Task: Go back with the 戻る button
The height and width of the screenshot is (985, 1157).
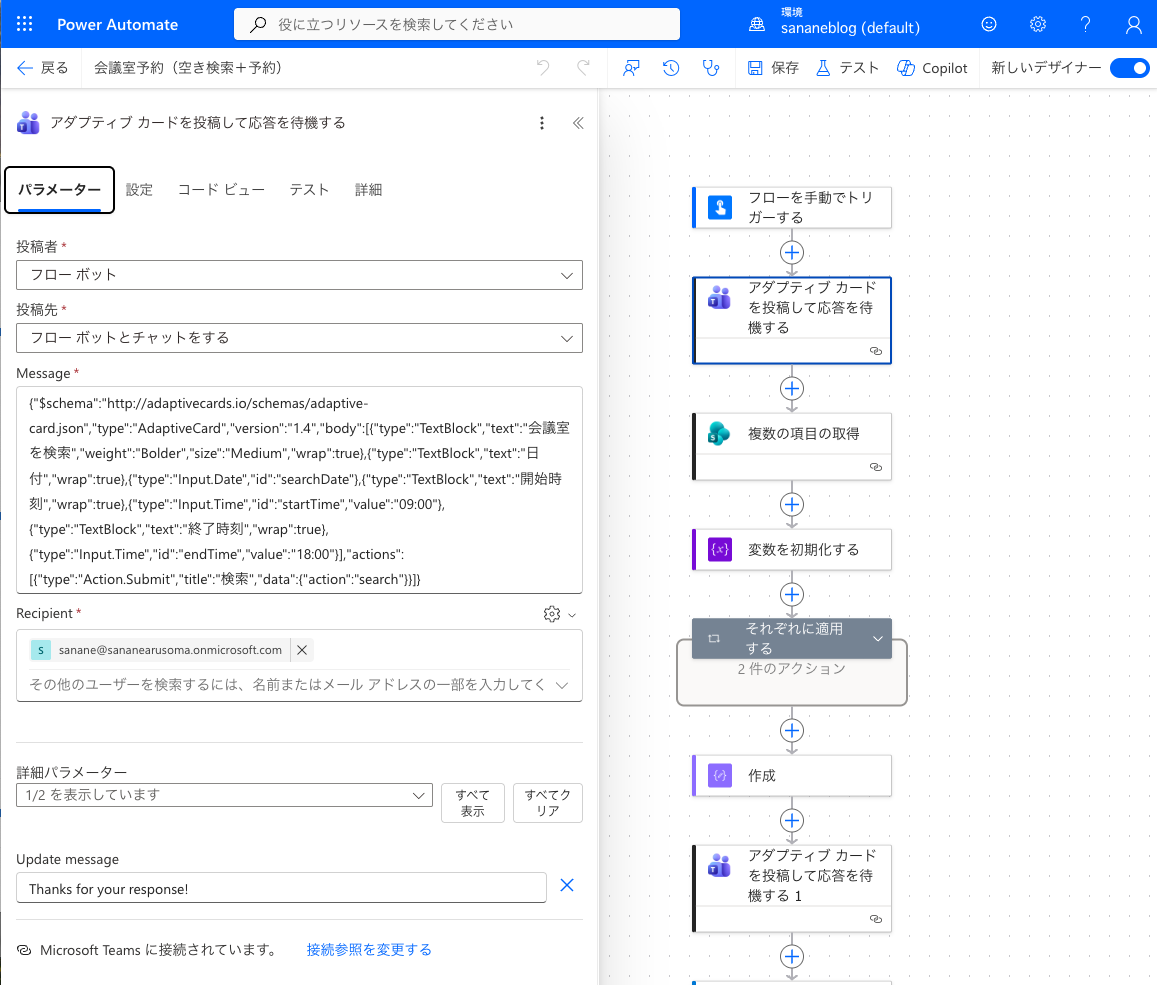Action: click(43, 68)
